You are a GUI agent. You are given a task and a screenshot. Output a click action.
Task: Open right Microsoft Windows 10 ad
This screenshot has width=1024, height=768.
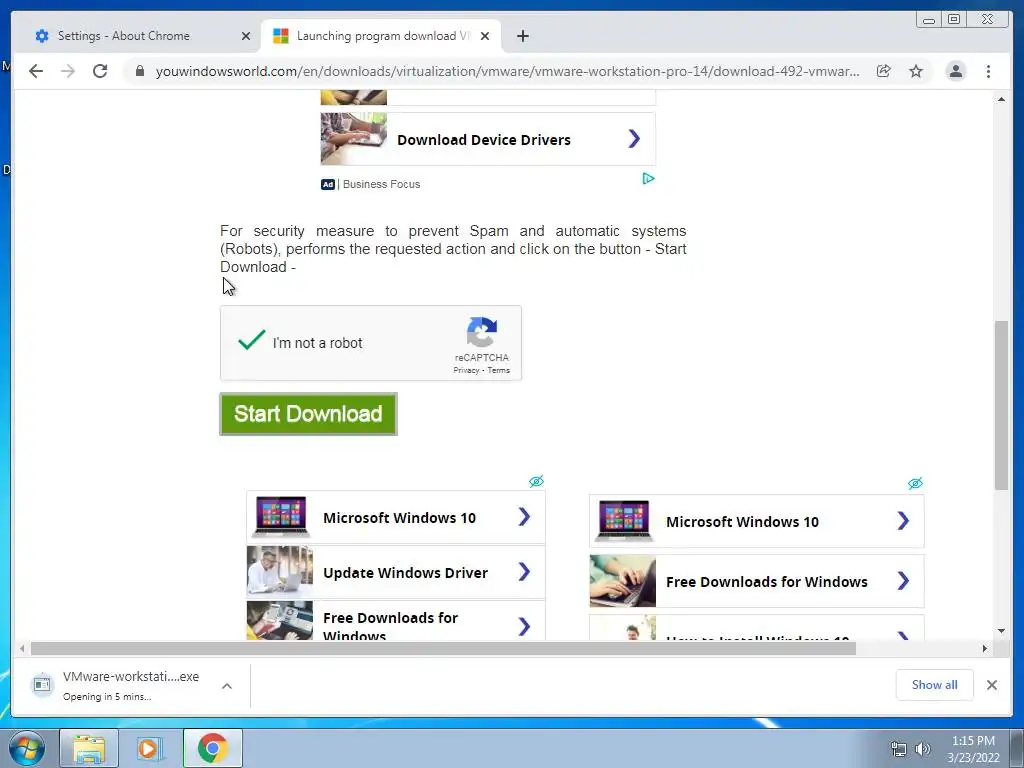756,521
